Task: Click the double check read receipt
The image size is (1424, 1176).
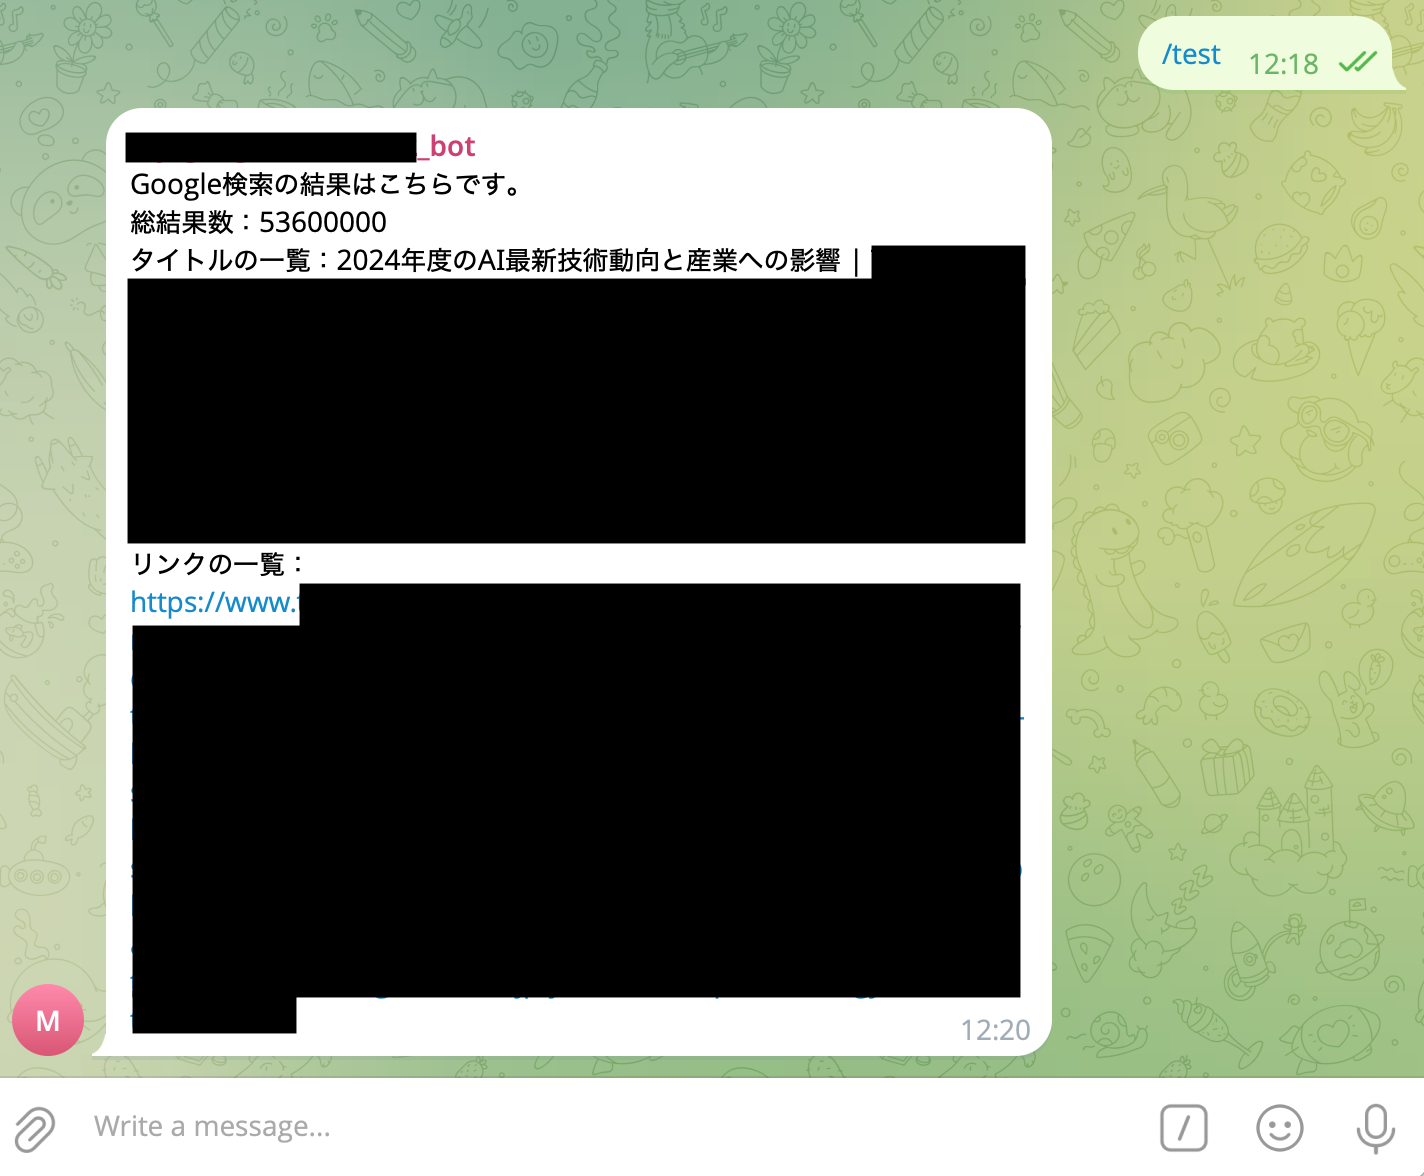Action: coord(1357,62)
